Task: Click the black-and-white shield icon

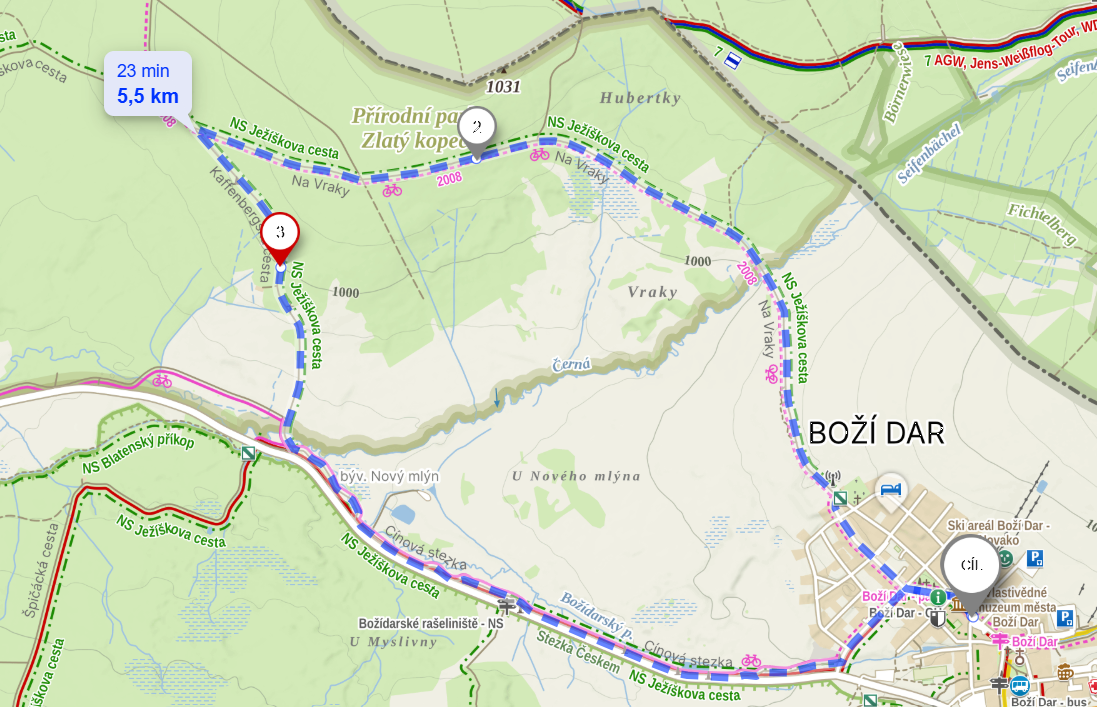Action: click(937, 618)
